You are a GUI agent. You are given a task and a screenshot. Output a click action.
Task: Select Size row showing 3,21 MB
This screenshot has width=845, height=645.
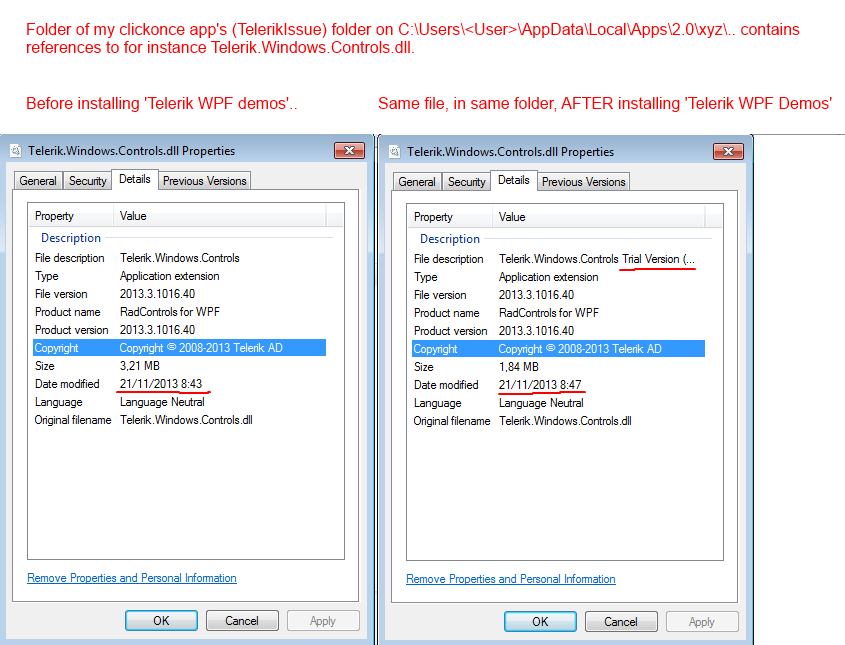click(179, 366)
